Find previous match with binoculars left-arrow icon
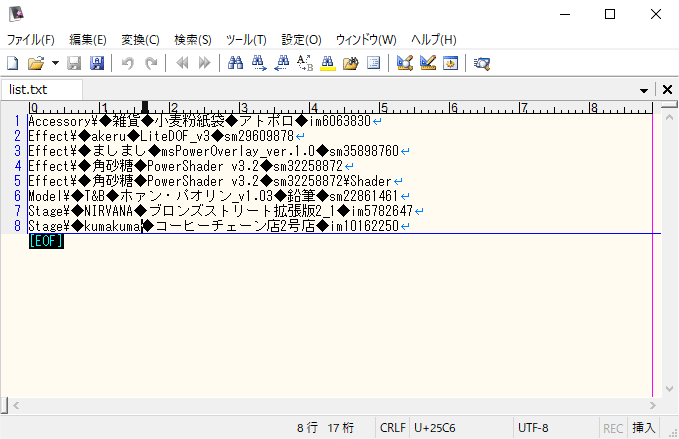 click(282, 63)
